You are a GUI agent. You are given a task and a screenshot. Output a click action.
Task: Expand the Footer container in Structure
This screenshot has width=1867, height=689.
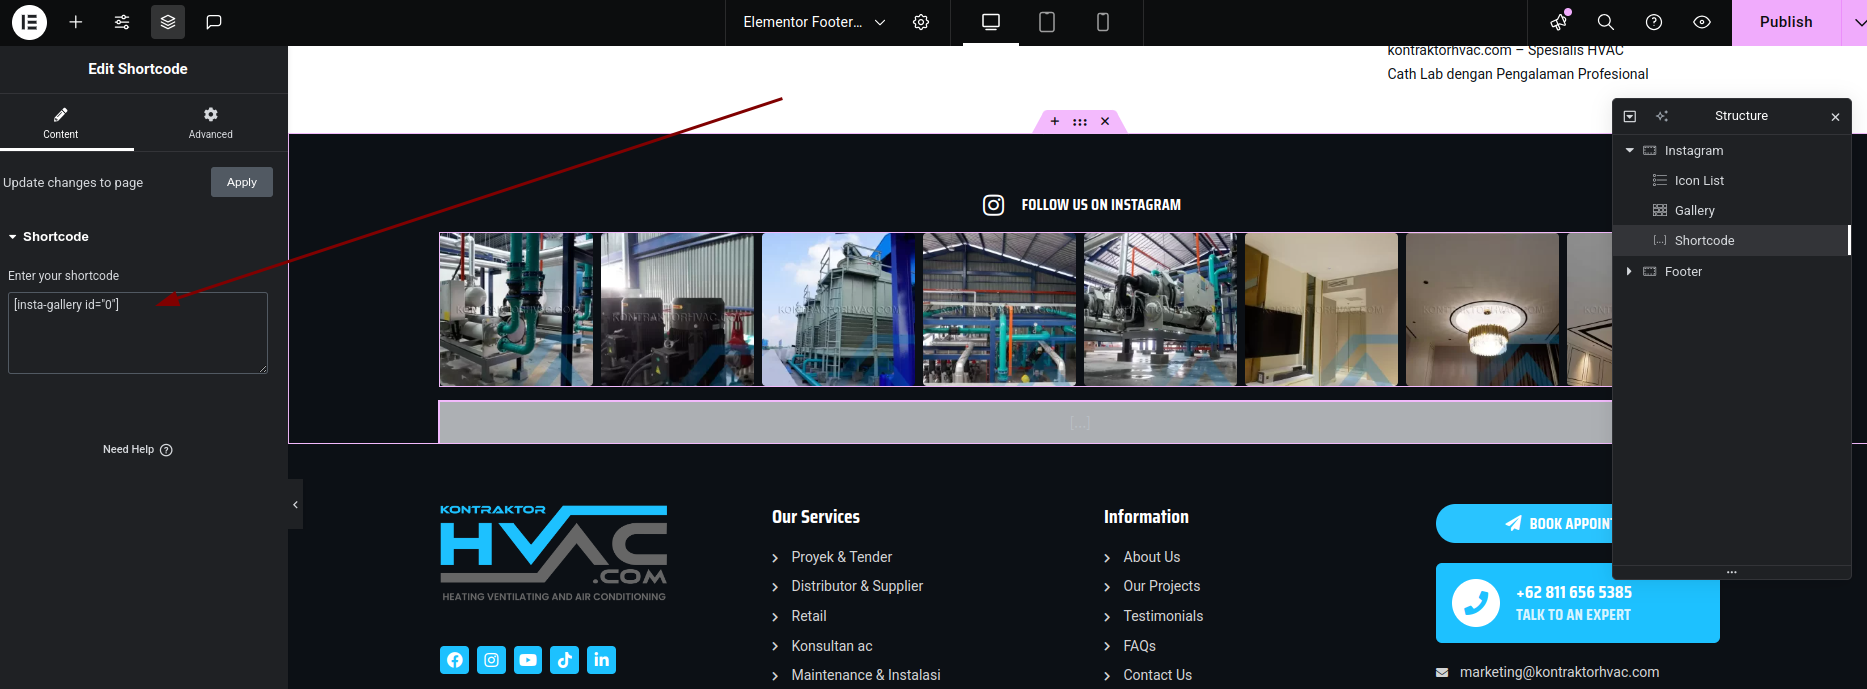pyautogui.click(x=1630, y=272)
